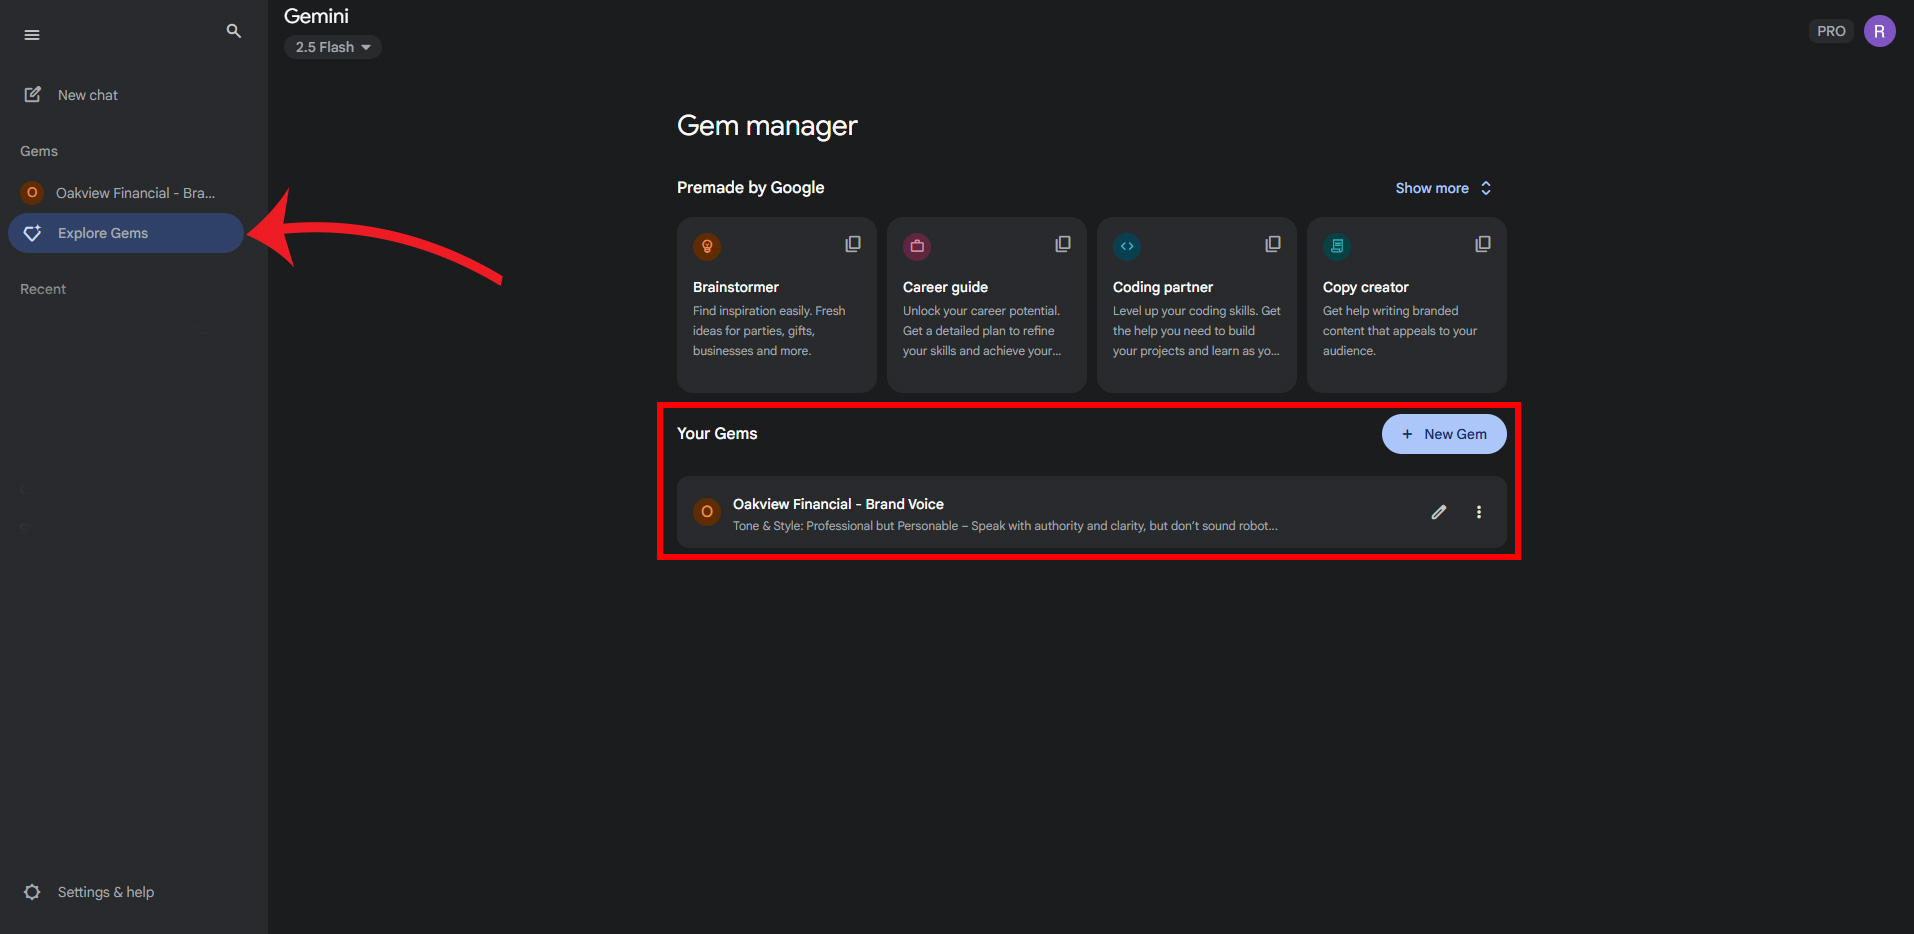Click the Explore Gems diamond icon
The width and height of the screenshot is (1914, 934).
pos(32,232)
